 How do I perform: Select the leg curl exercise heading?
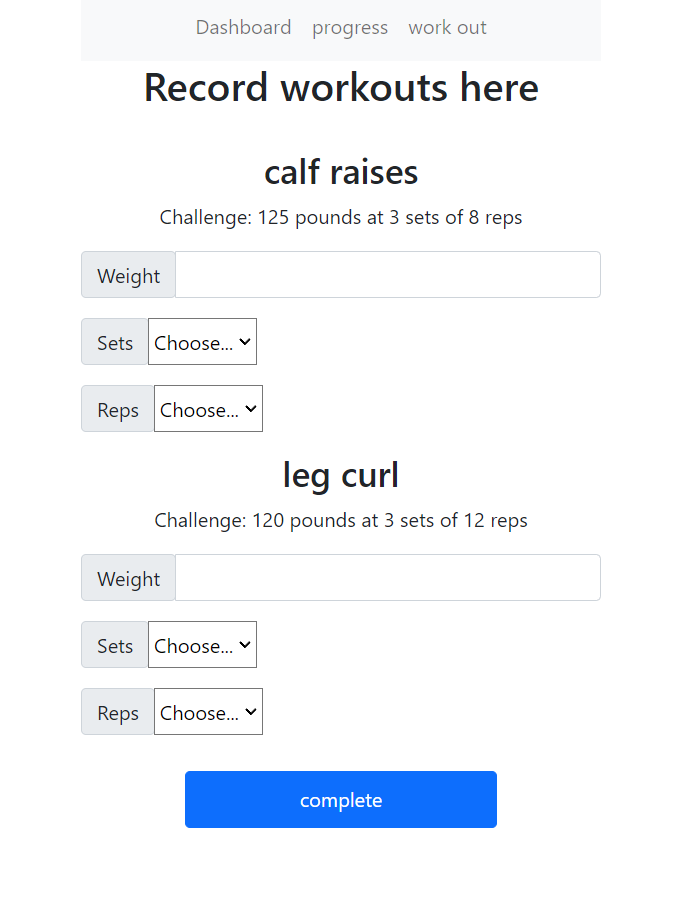click(341, 475)
